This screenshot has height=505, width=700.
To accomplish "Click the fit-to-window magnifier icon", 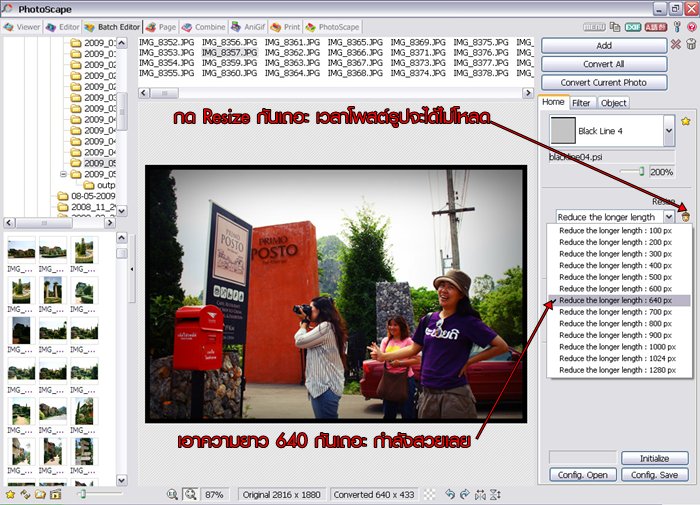I will pyautogui.click(x=191, y=494).
